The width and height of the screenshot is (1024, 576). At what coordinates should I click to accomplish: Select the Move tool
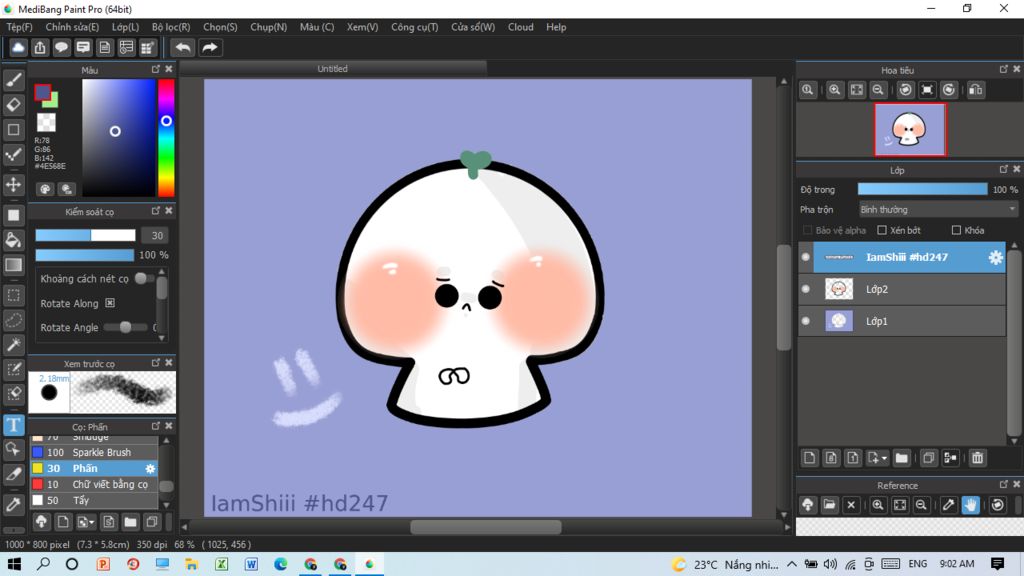point(14,185)
